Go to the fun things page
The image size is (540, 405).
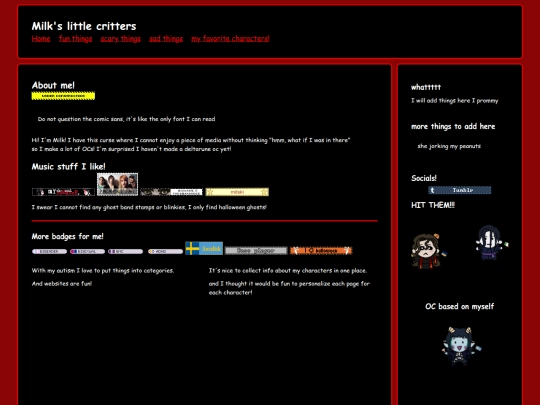(x=75, y=39)
